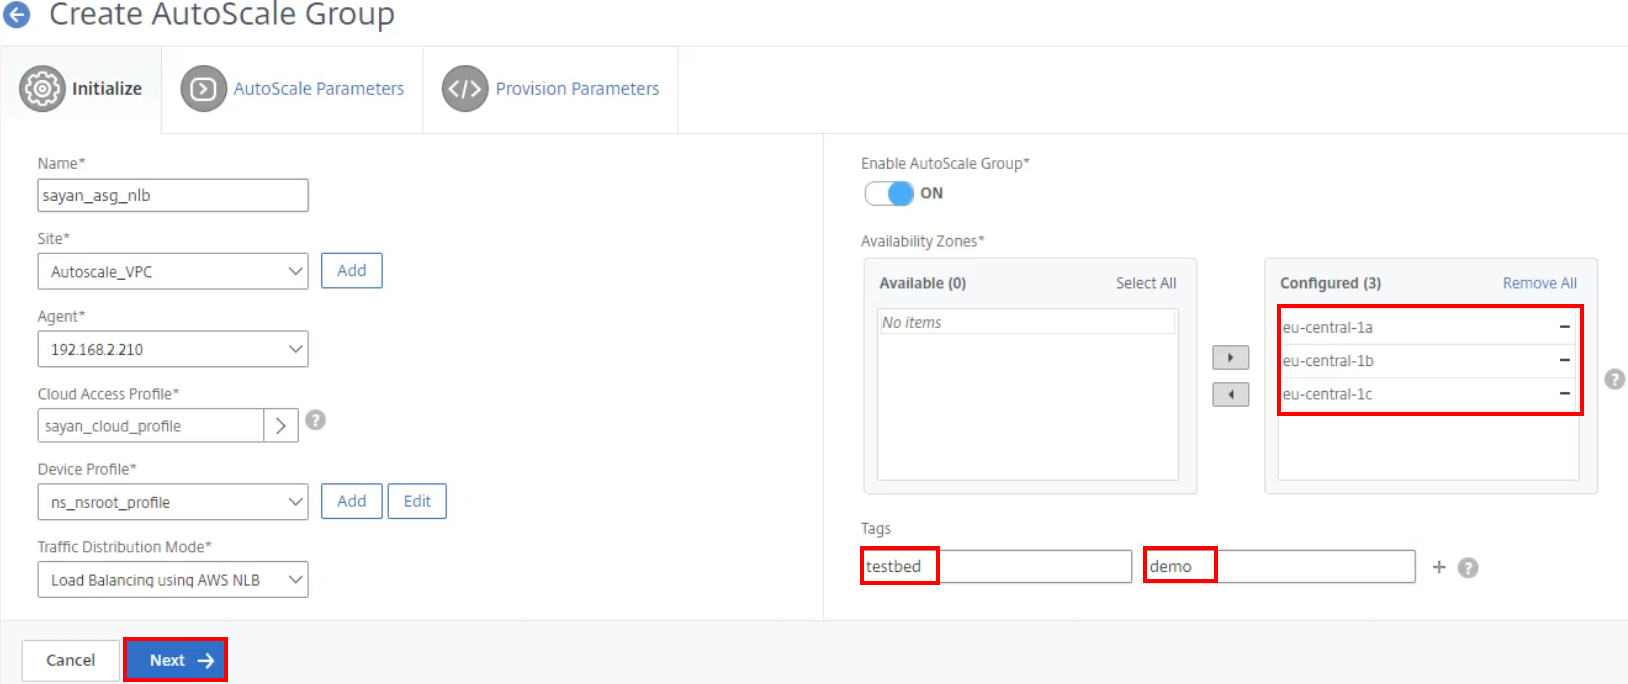Click the No items row in Available list
Image resolution: width=1628 pixels, height=684 pixels.
point(1028,322)
